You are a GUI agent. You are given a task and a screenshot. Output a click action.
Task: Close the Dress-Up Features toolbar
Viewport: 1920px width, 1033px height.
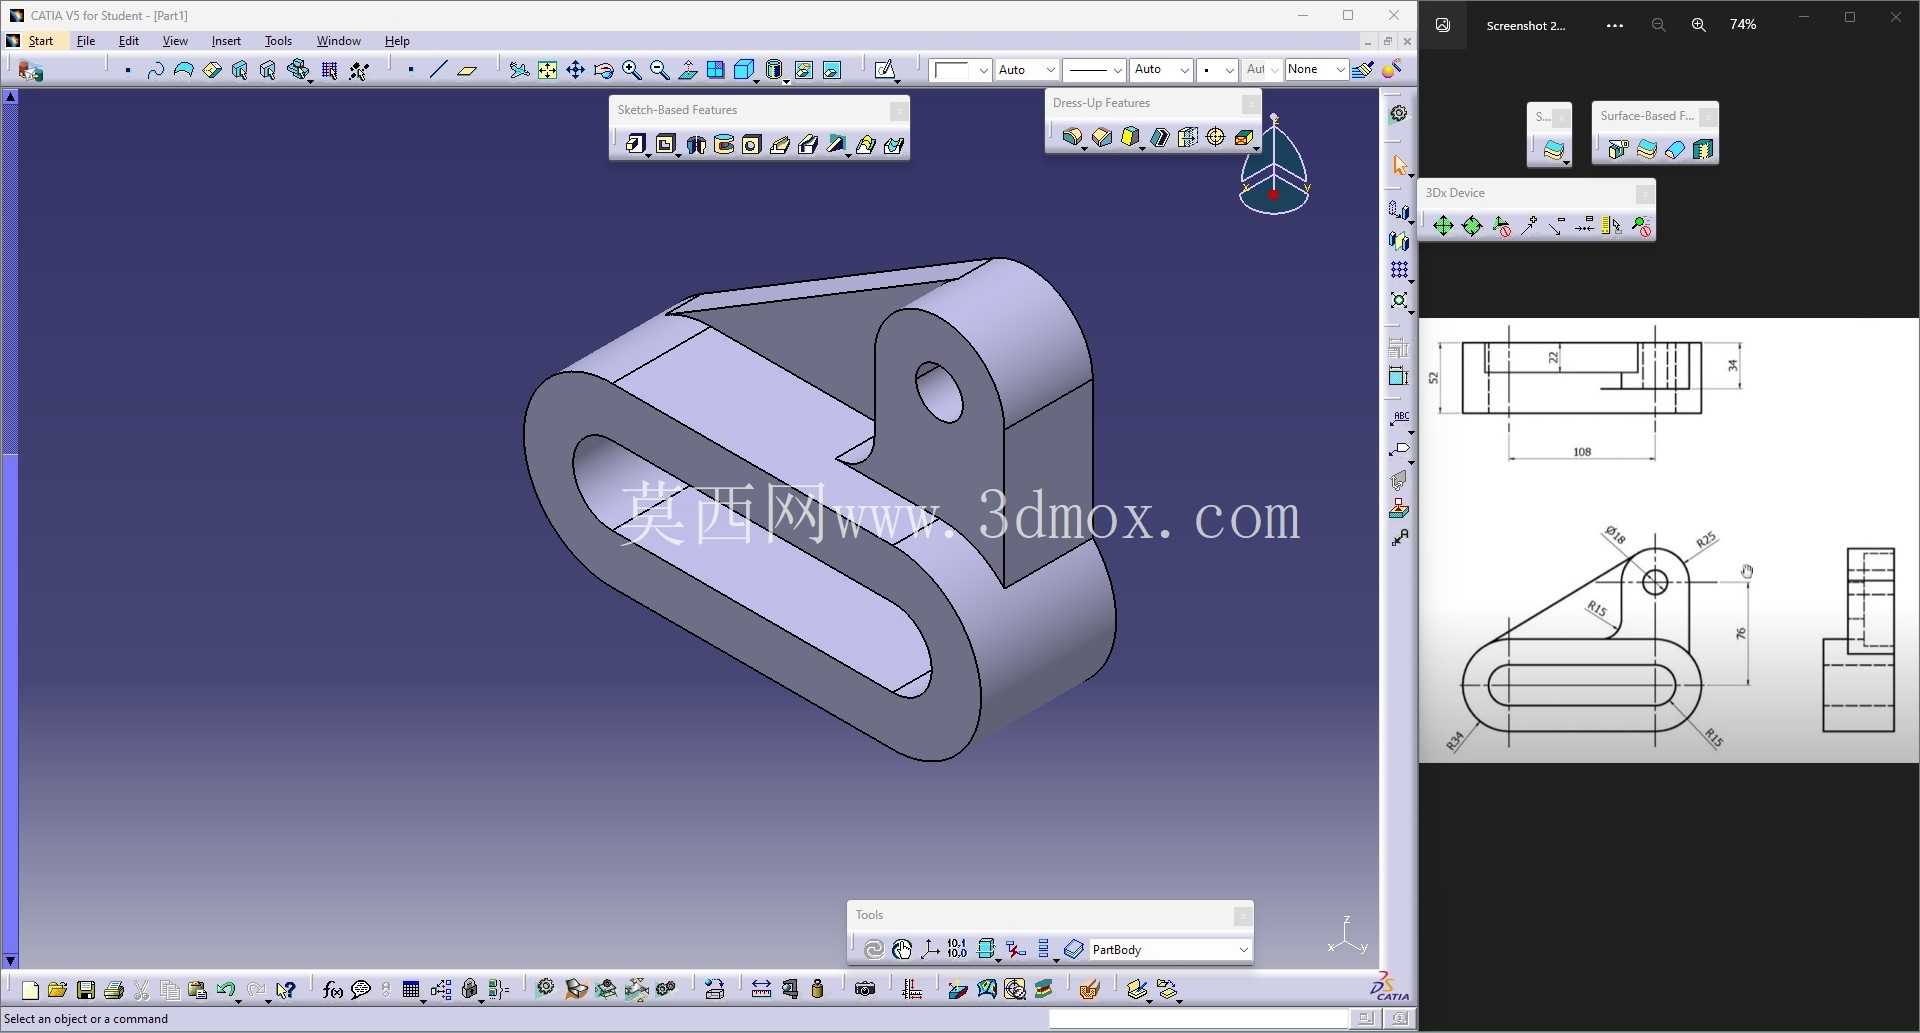click(x=1250, y=104)
